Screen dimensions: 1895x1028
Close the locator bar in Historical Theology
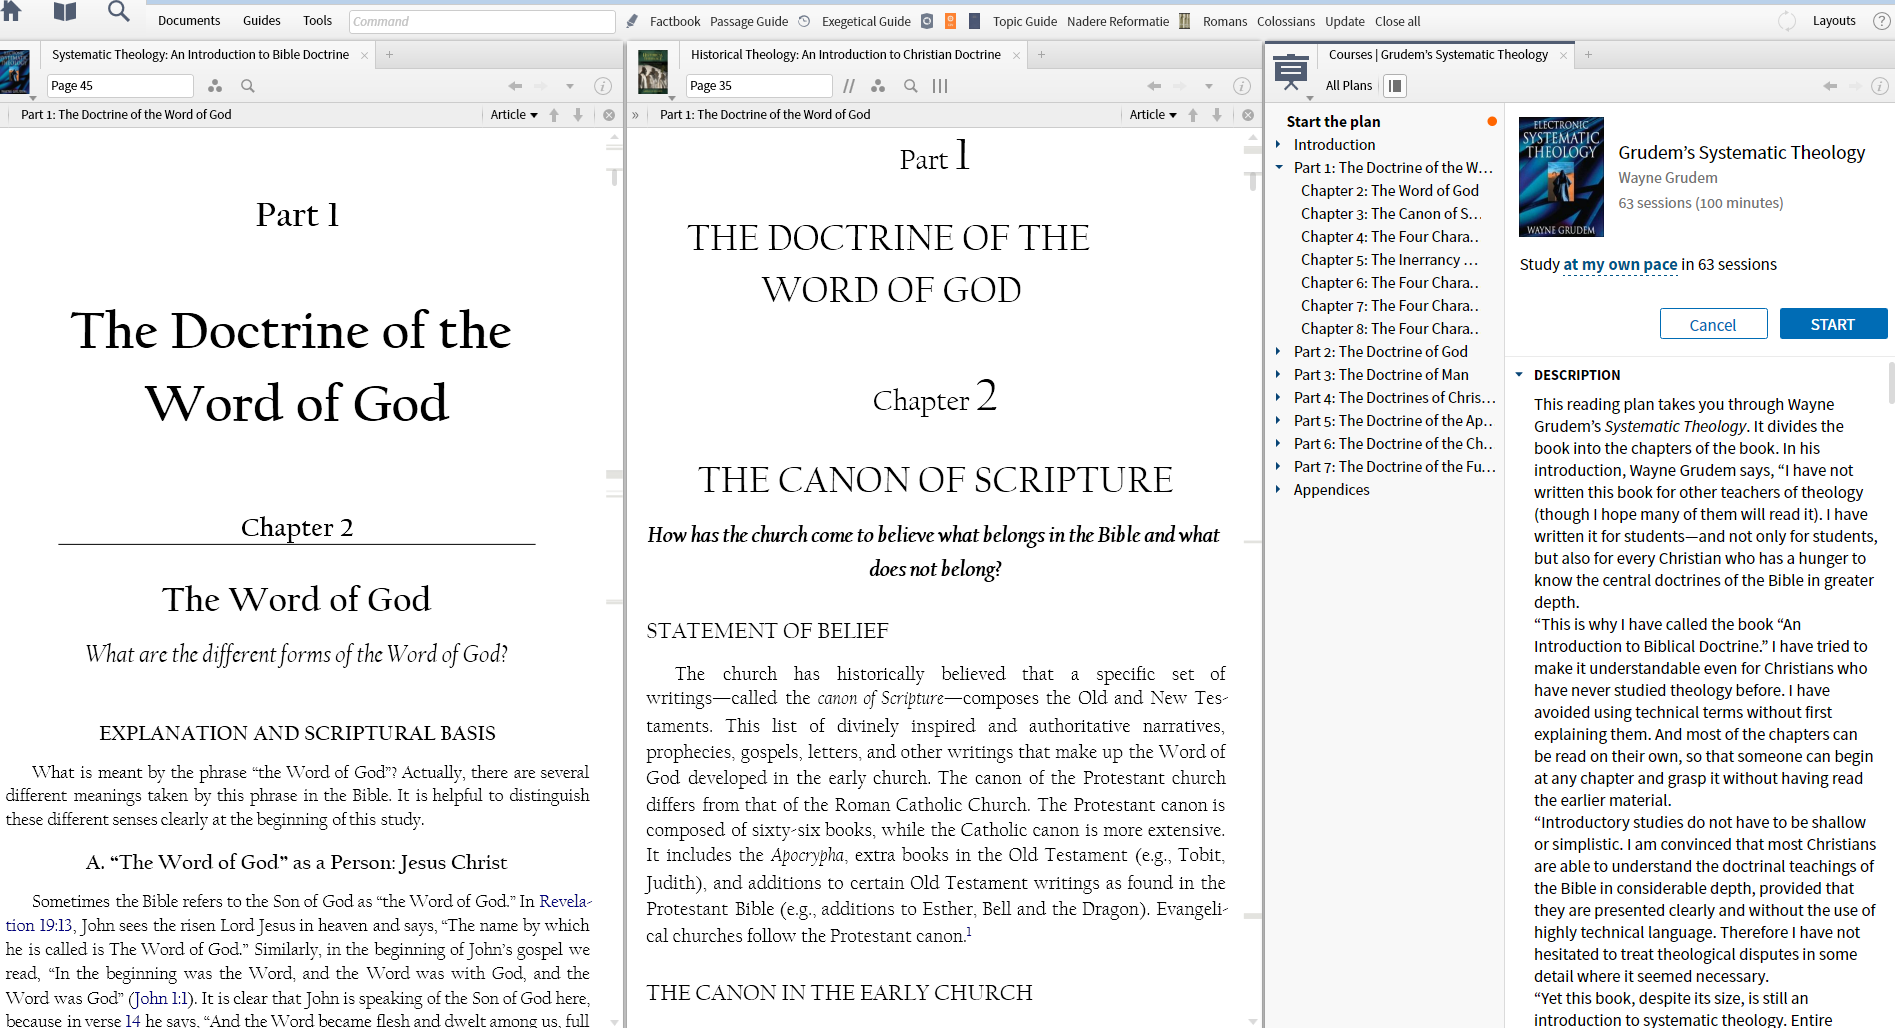click(x=1248, y=115)
